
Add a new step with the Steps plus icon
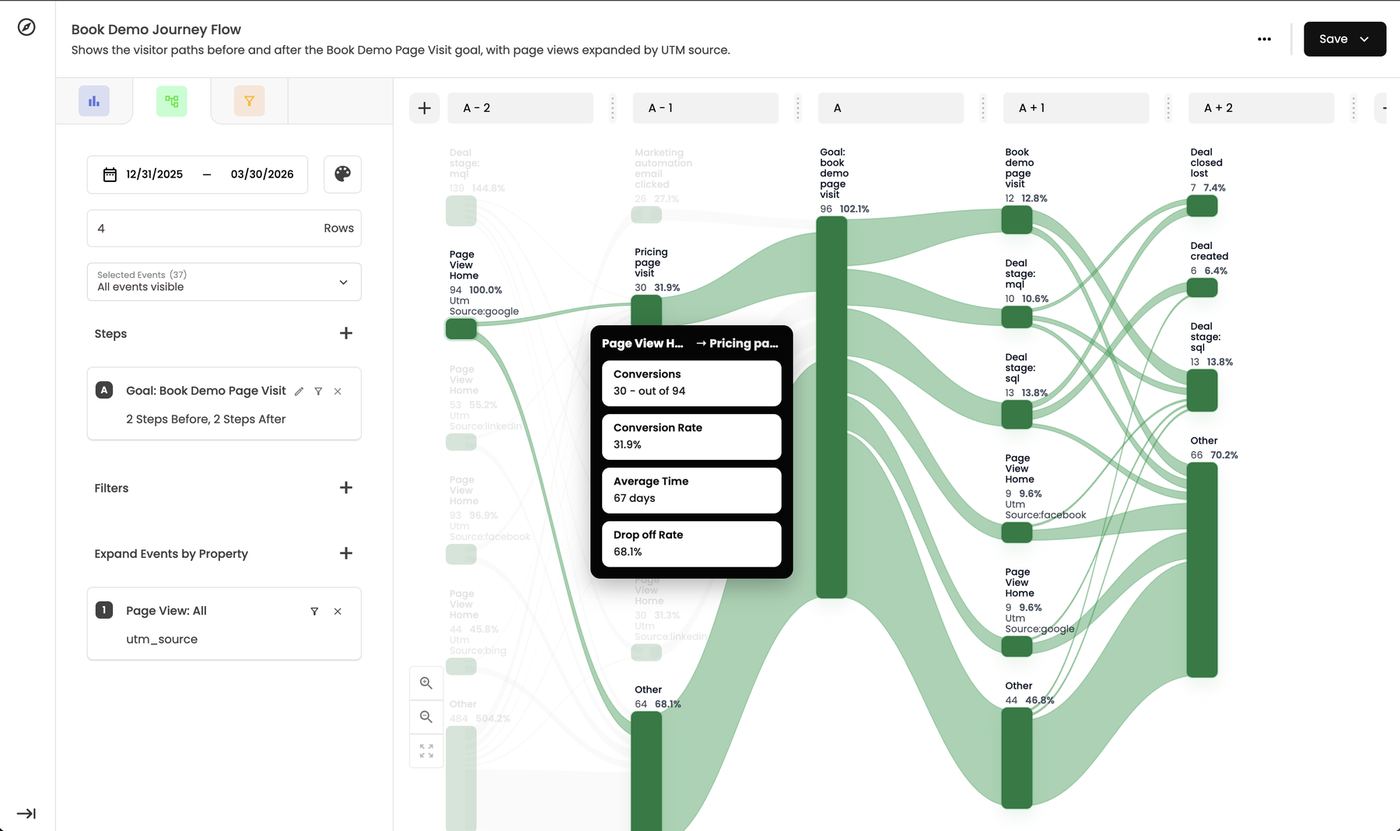coord(346,333)
